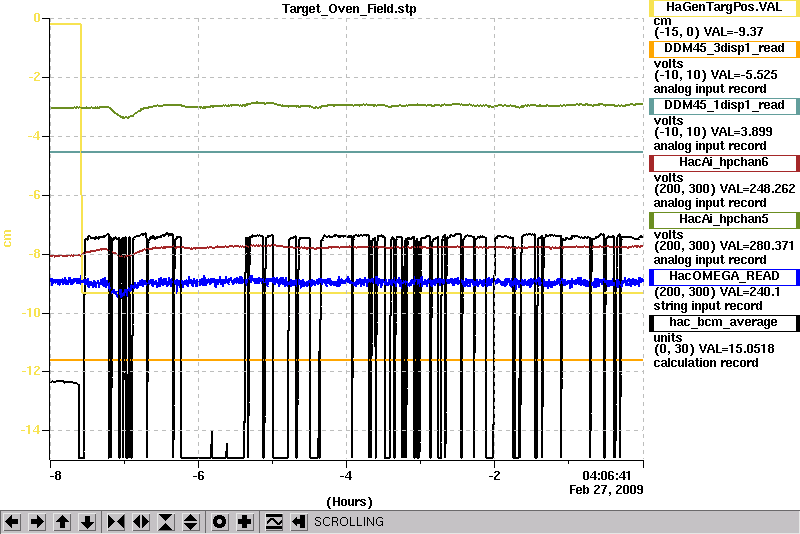Click the VAL=248.262 range readout
The width and height of the screenshot is (800, 534).
[x=724, y=189]
